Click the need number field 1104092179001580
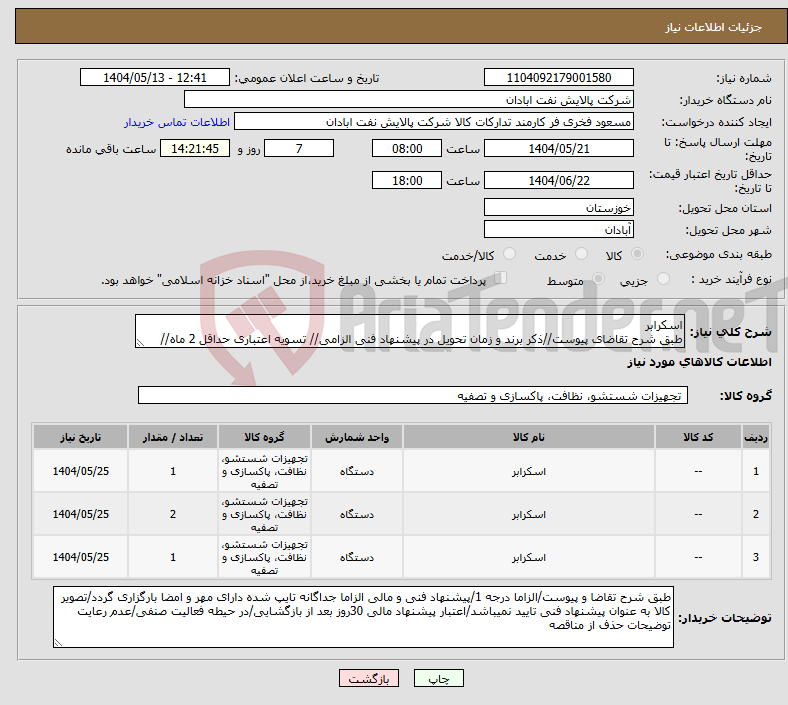This screenshot has width=788, height=705. [558, 77]
